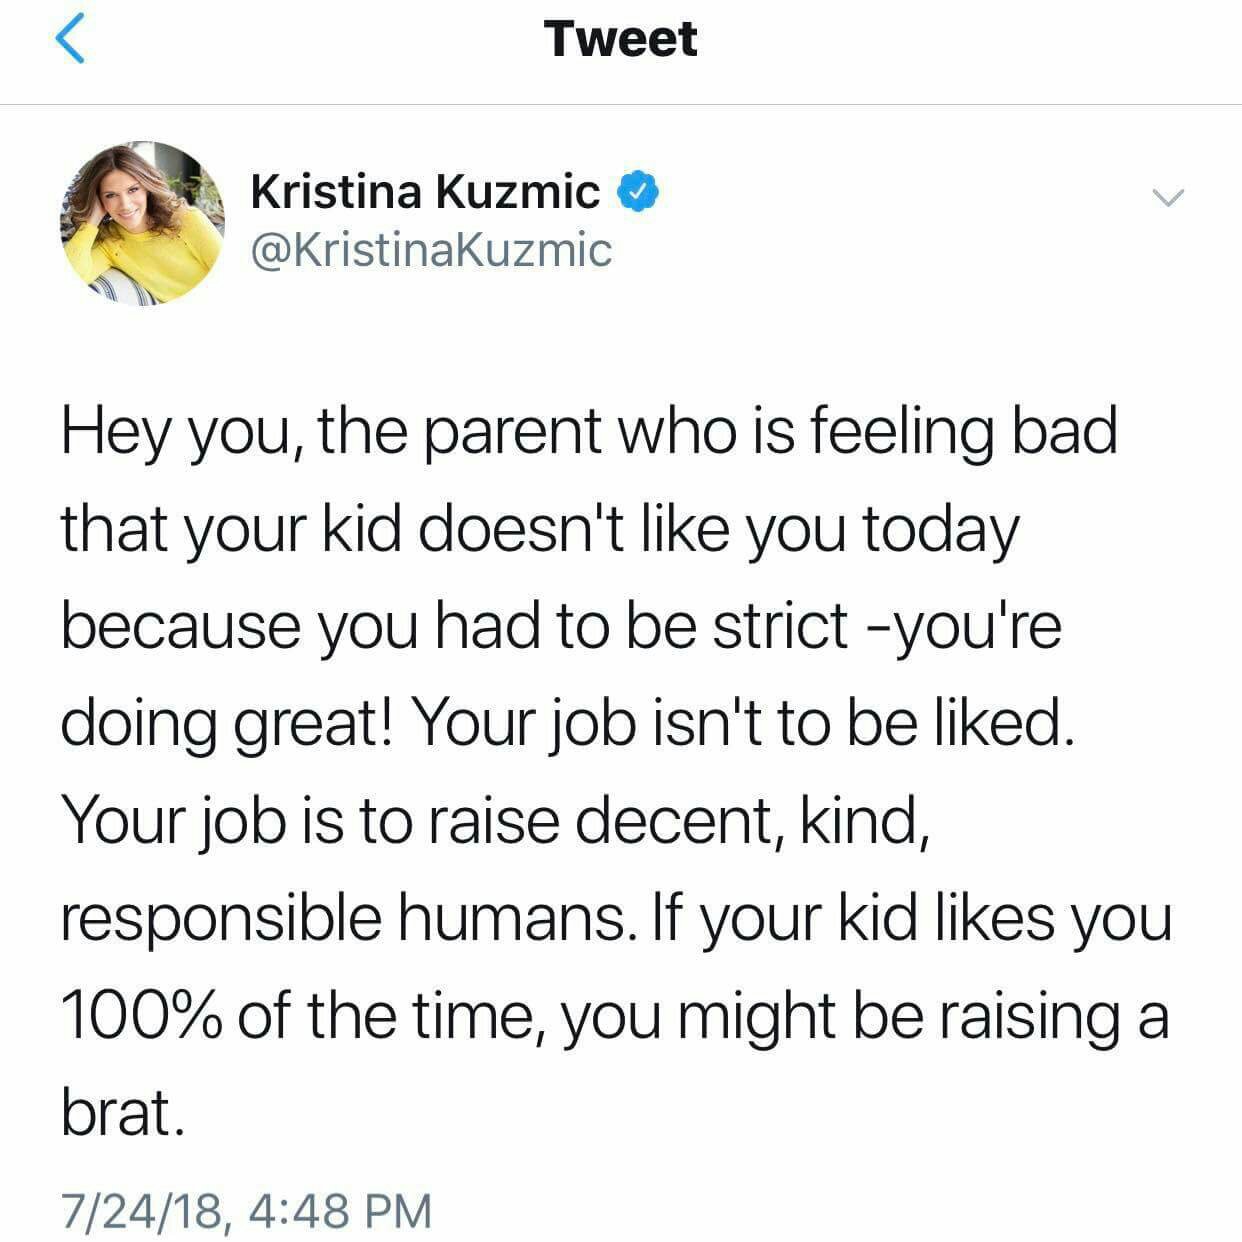The width and height of the screenshot is (1242, 1242).
Task: Click the sentence "Your job isn't to be liked."
Action: click(x=742, y=723)
